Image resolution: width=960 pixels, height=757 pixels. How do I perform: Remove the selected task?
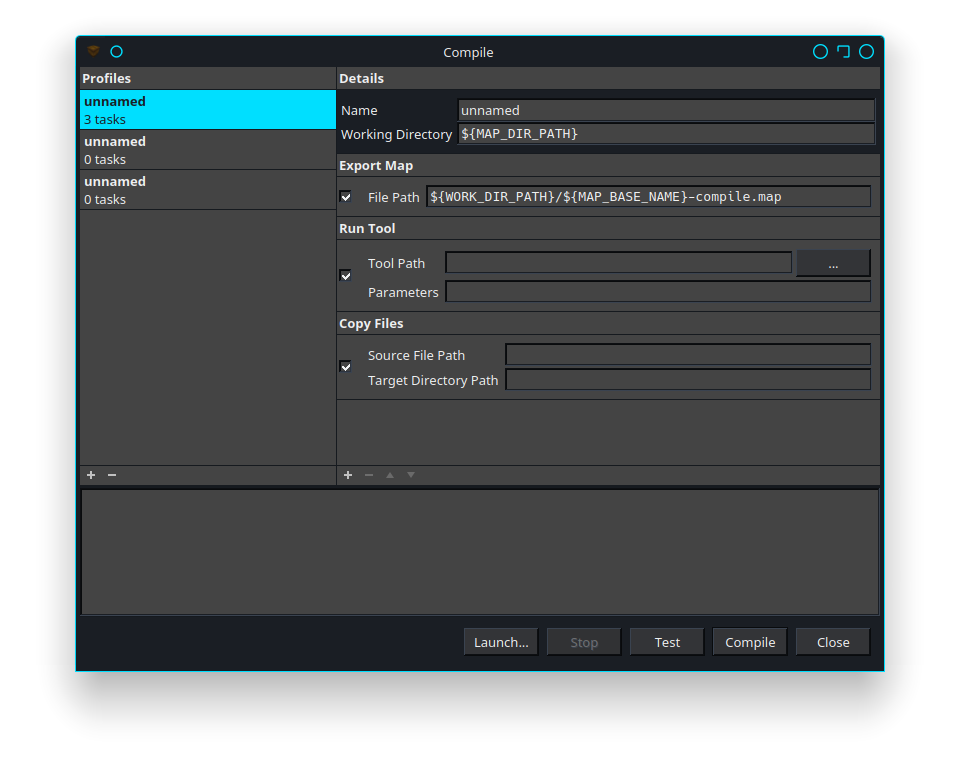pos(368,475)
